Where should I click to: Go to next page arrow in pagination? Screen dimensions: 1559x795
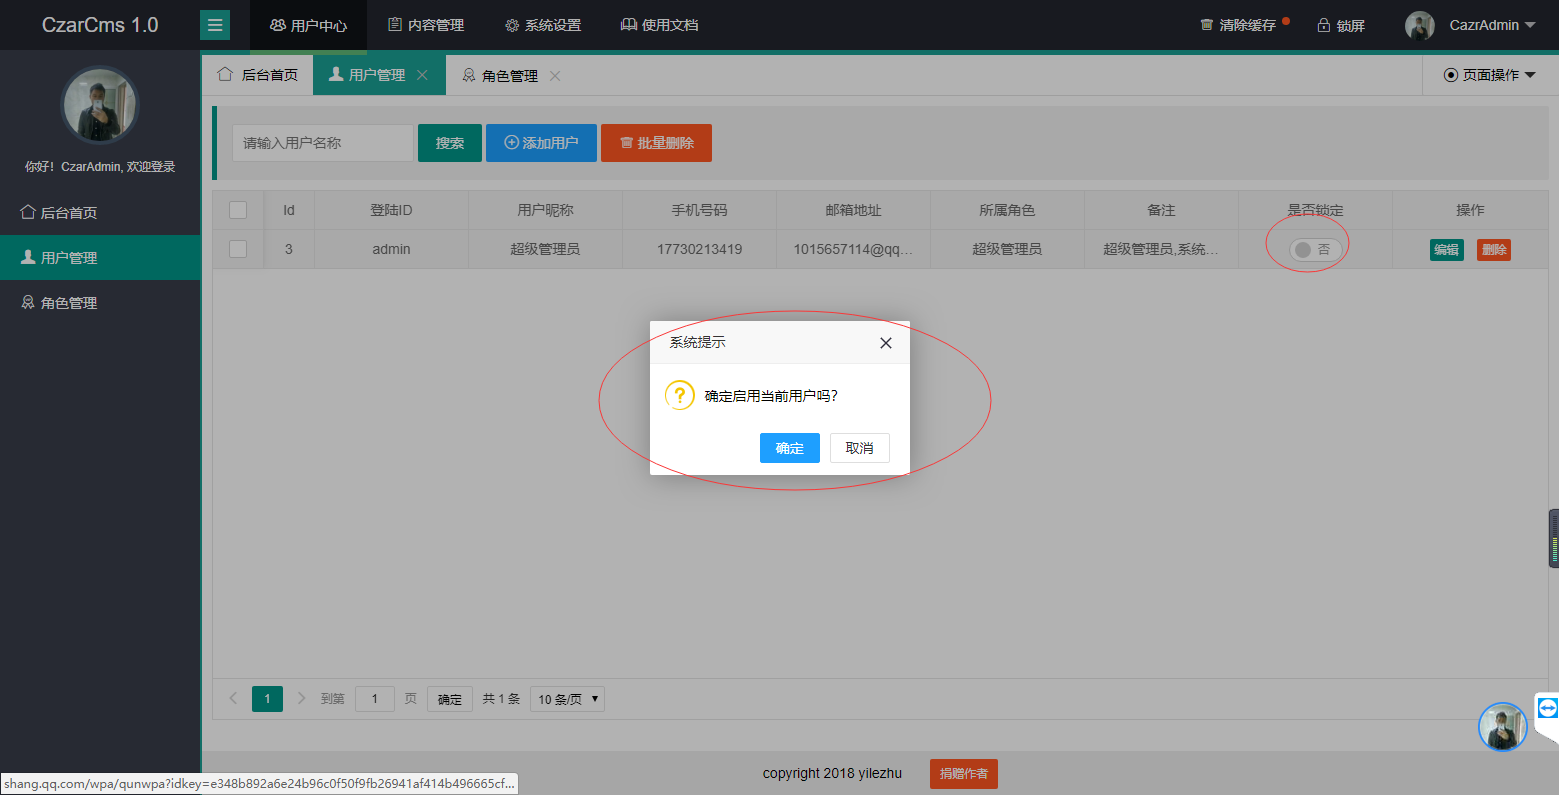pos(301,698)
